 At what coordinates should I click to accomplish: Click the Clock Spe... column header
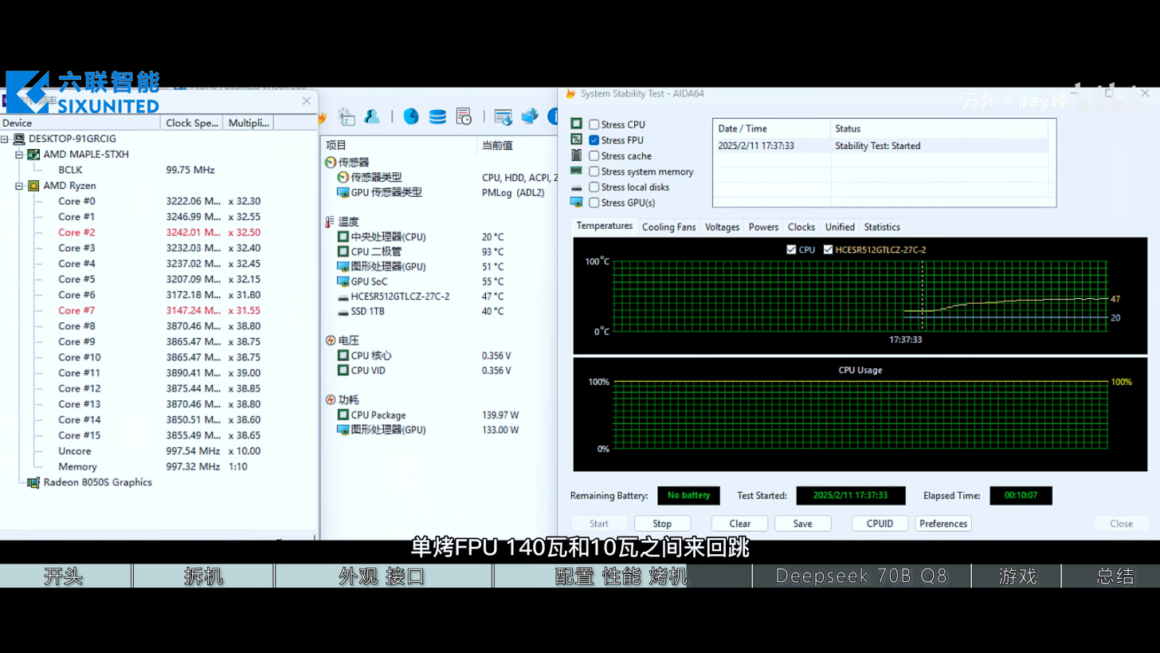pos(192,123)
